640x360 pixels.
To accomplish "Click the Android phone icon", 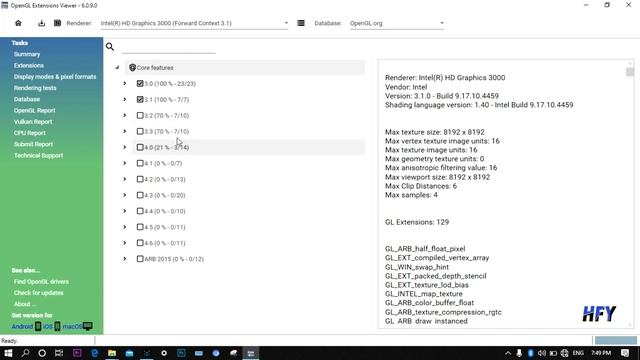I will (38, 326).
